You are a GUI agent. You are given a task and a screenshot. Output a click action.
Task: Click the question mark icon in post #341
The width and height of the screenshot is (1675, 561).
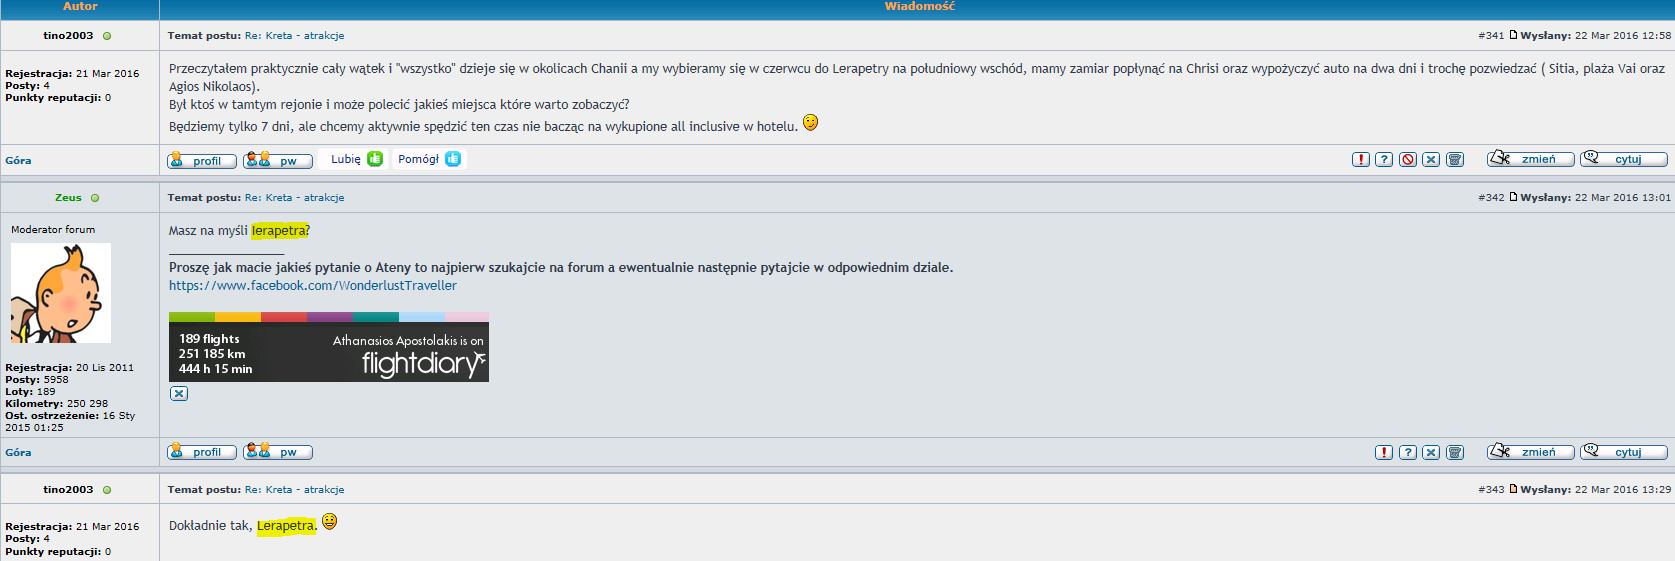pyautogui.click(x=1384, y=159)
